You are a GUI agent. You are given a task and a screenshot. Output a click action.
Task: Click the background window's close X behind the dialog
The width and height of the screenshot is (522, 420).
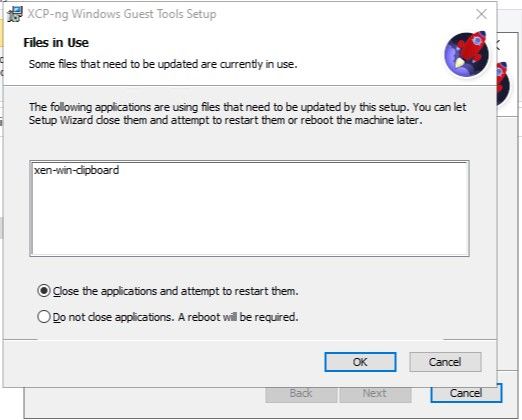coord(498,45)
